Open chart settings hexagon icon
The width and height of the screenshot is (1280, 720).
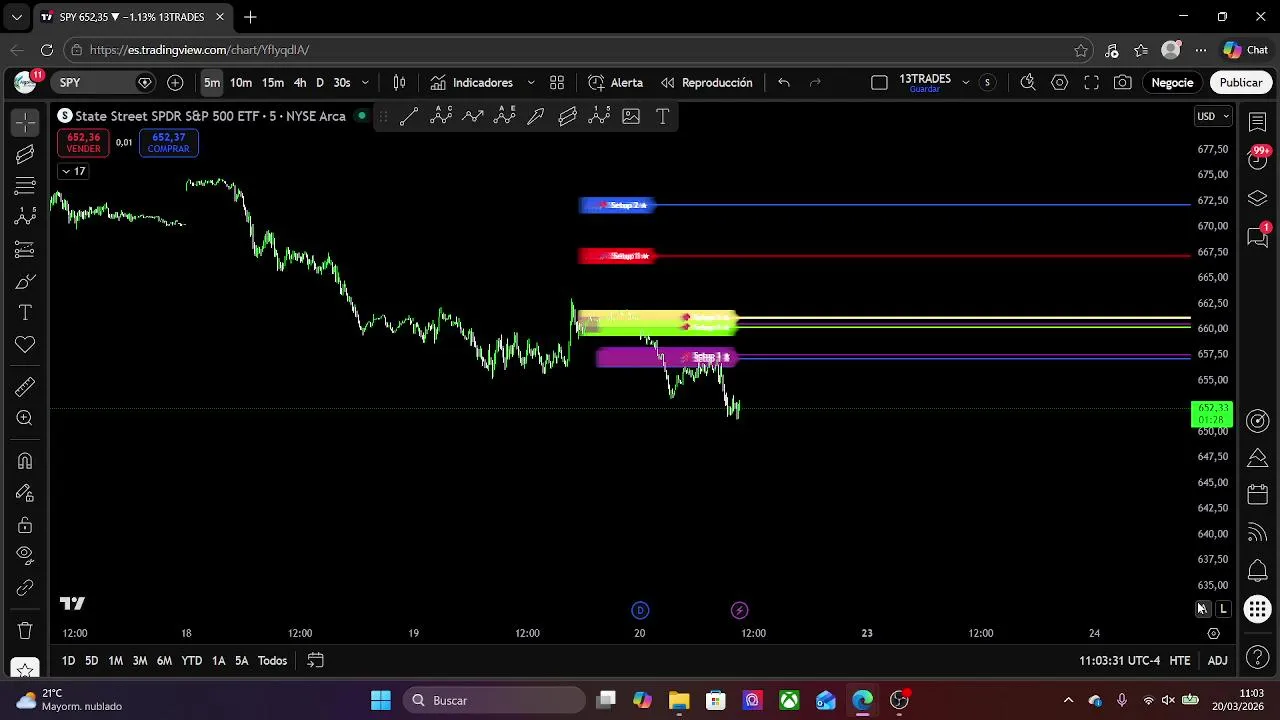click(x=1059, y=83)
